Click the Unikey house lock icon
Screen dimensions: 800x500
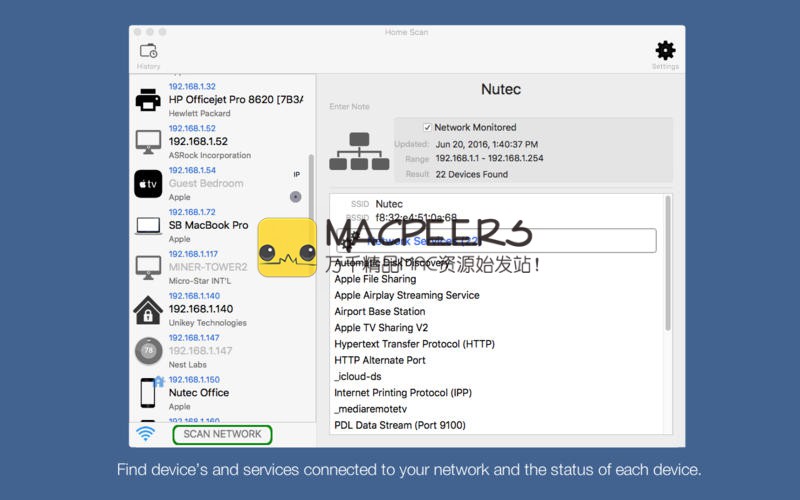(x=148, y=310)
